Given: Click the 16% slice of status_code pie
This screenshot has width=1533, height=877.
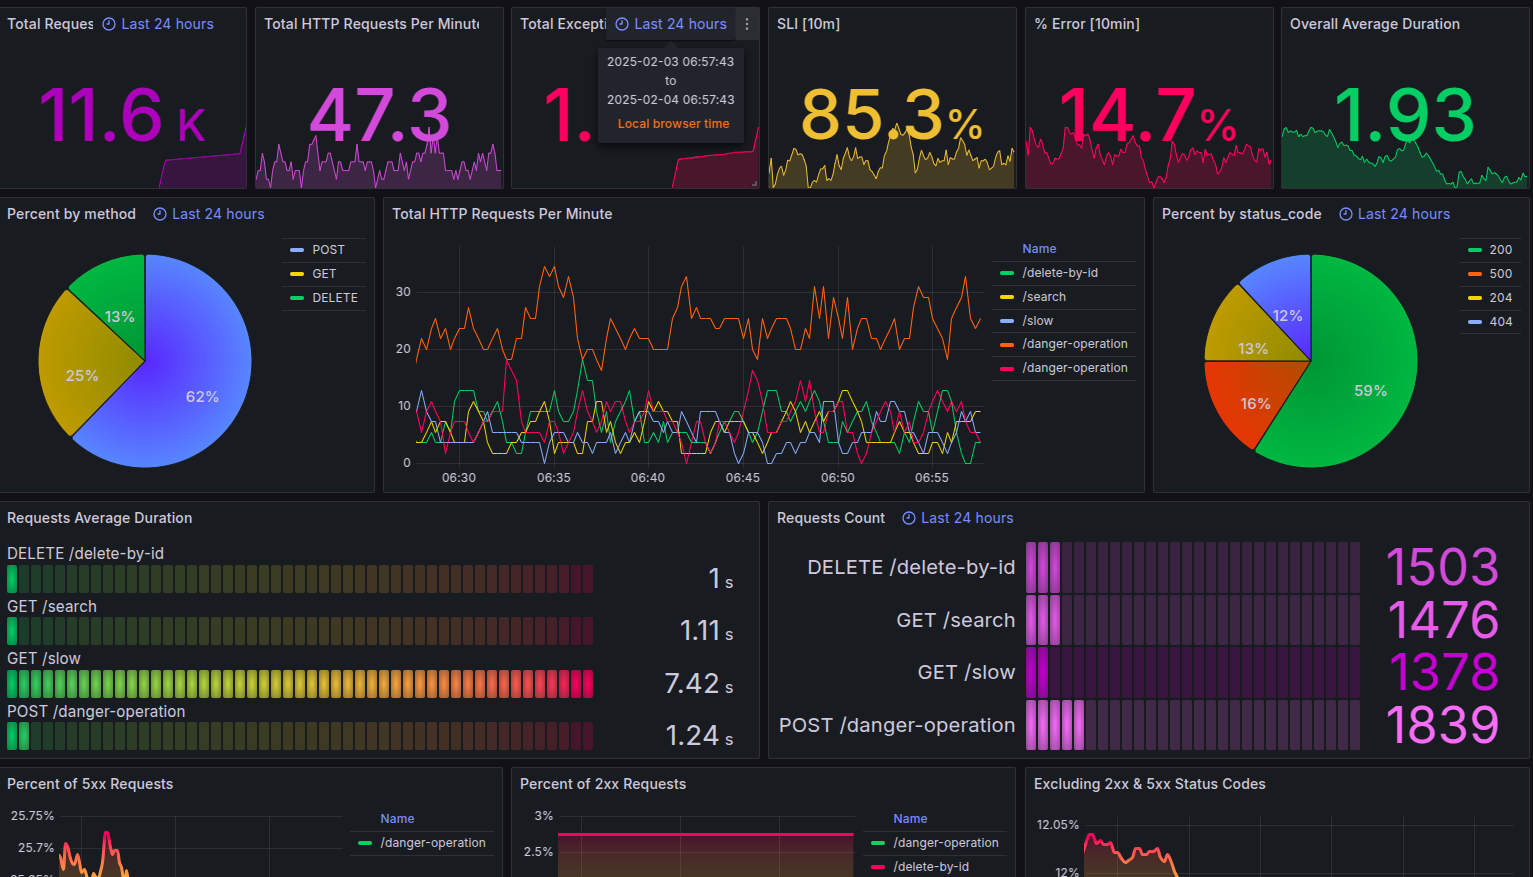Looking at the screenshot, I should [x=1255, y=404].
